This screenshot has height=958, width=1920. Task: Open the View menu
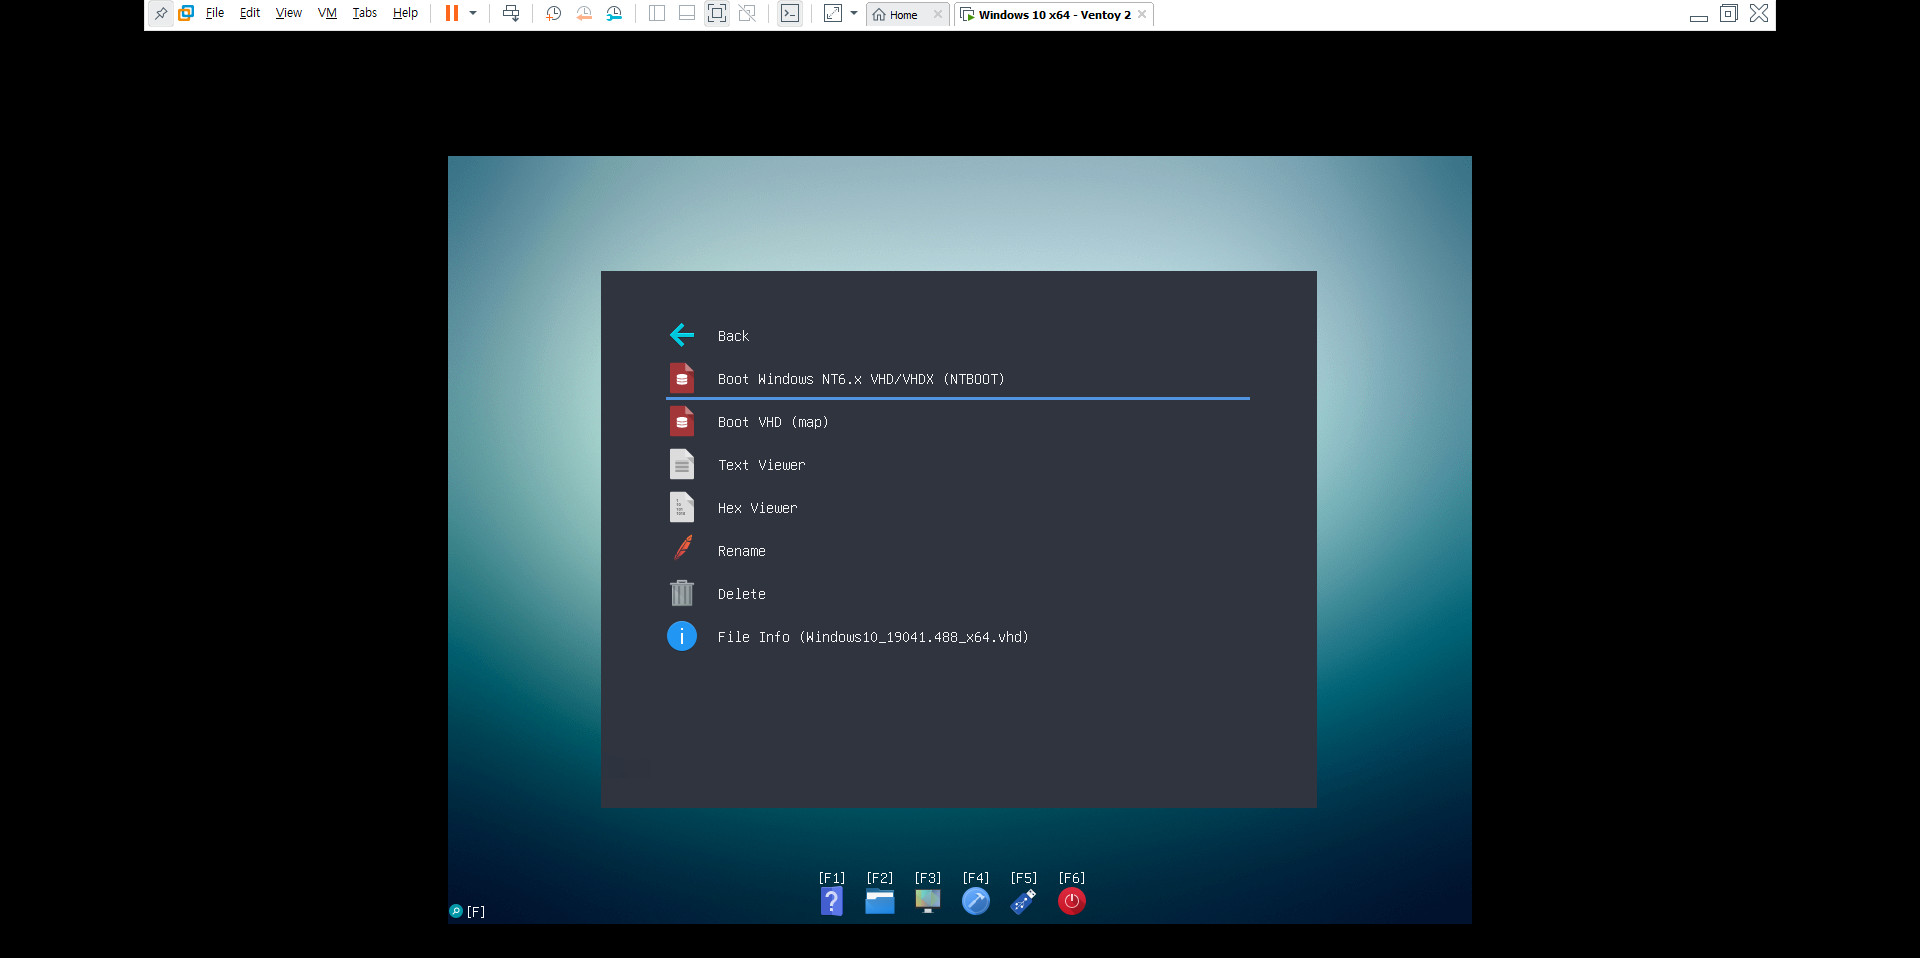tap(289, 14)
